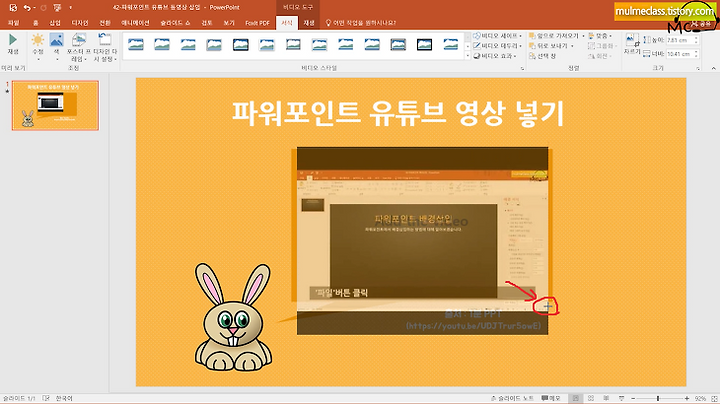Screen dimensions: 720x404
Task: Apply the fifth dark-framed video style
Action: click(241, 45)
